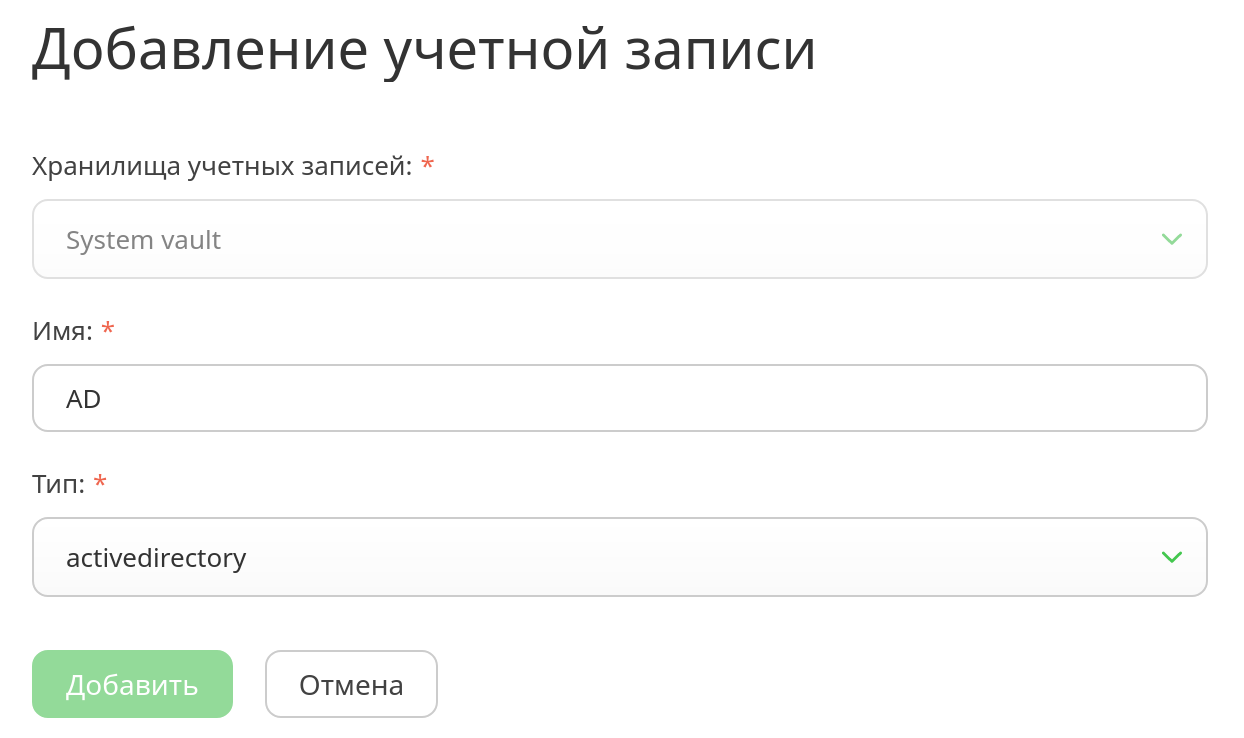
Task: Open the System vault storage dropdown
Action: pos(619,240)
